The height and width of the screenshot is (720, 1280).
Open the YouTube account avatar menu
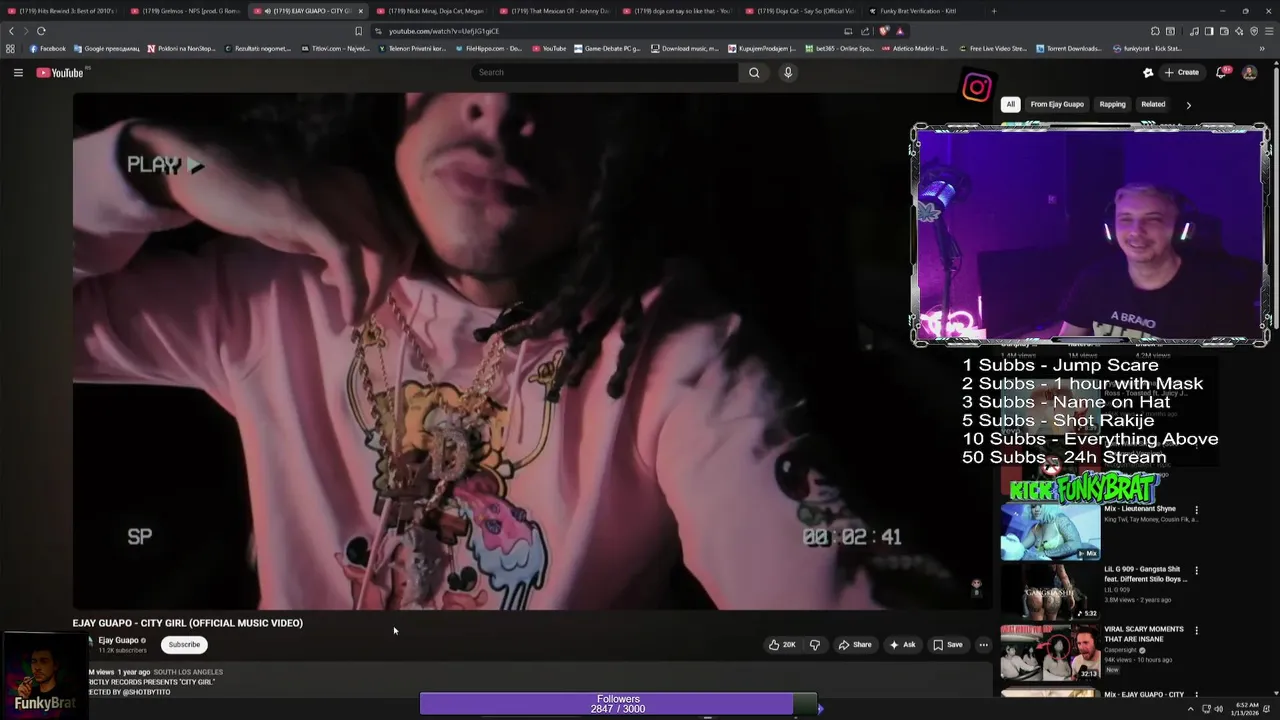tap(1249, 72)
